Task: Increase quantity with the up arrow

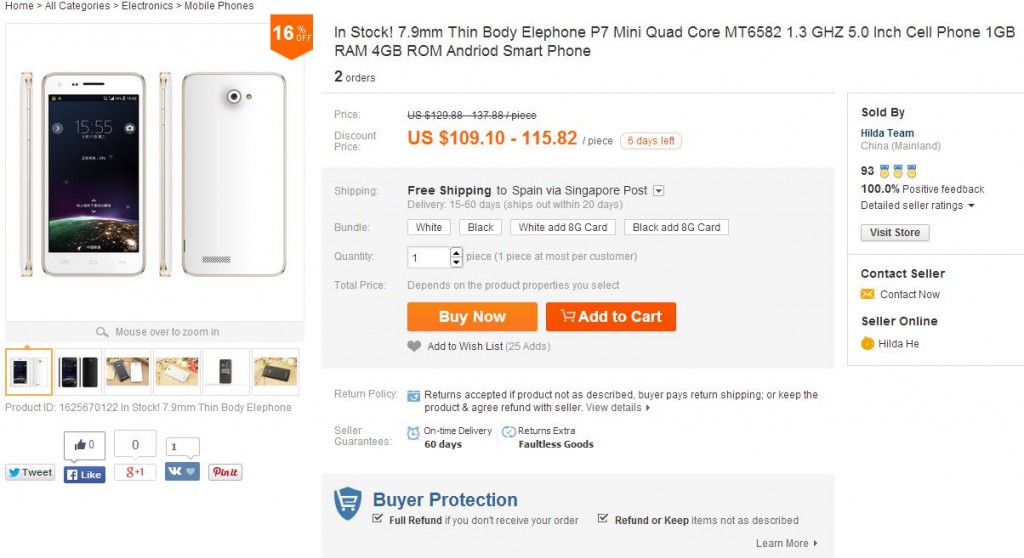Action: pyautogui.click(x=457, y=252)
